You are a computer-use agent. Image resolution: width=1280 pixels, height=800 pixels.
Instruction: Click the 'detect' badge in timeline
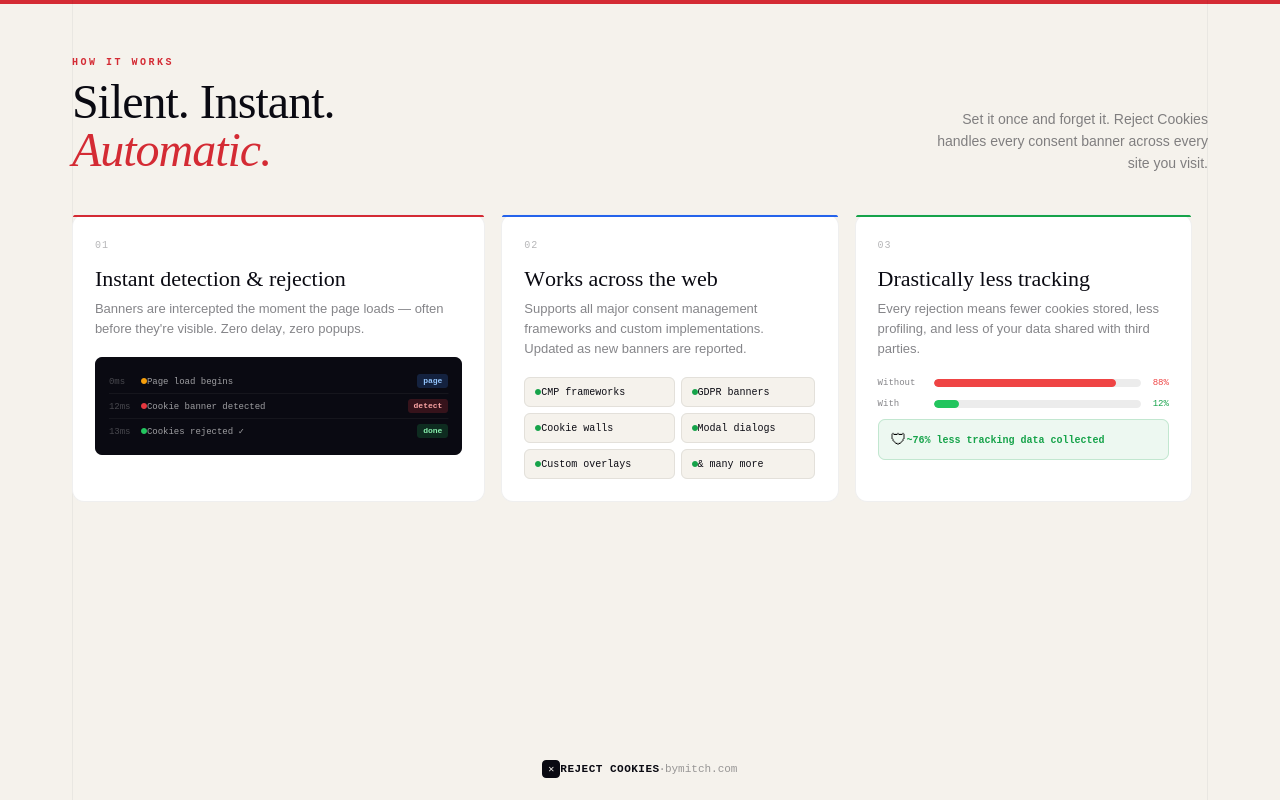(428, 406)
